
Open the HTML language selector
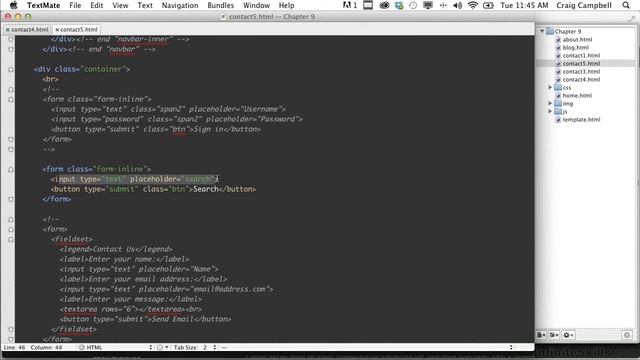click(116, 347)
